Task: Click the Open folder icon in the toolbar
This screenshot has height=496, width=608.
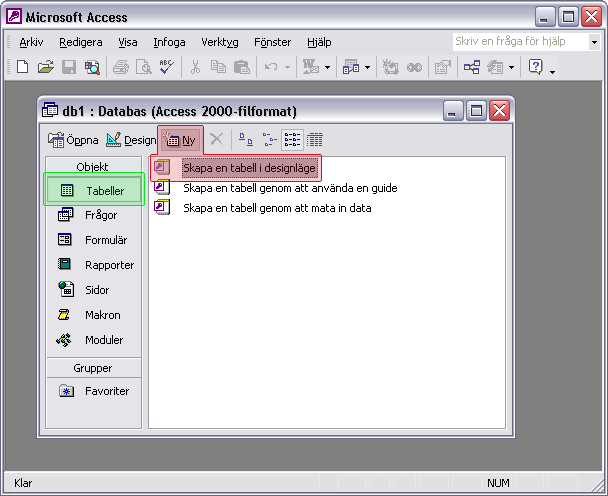Action: tap(45, 67)
